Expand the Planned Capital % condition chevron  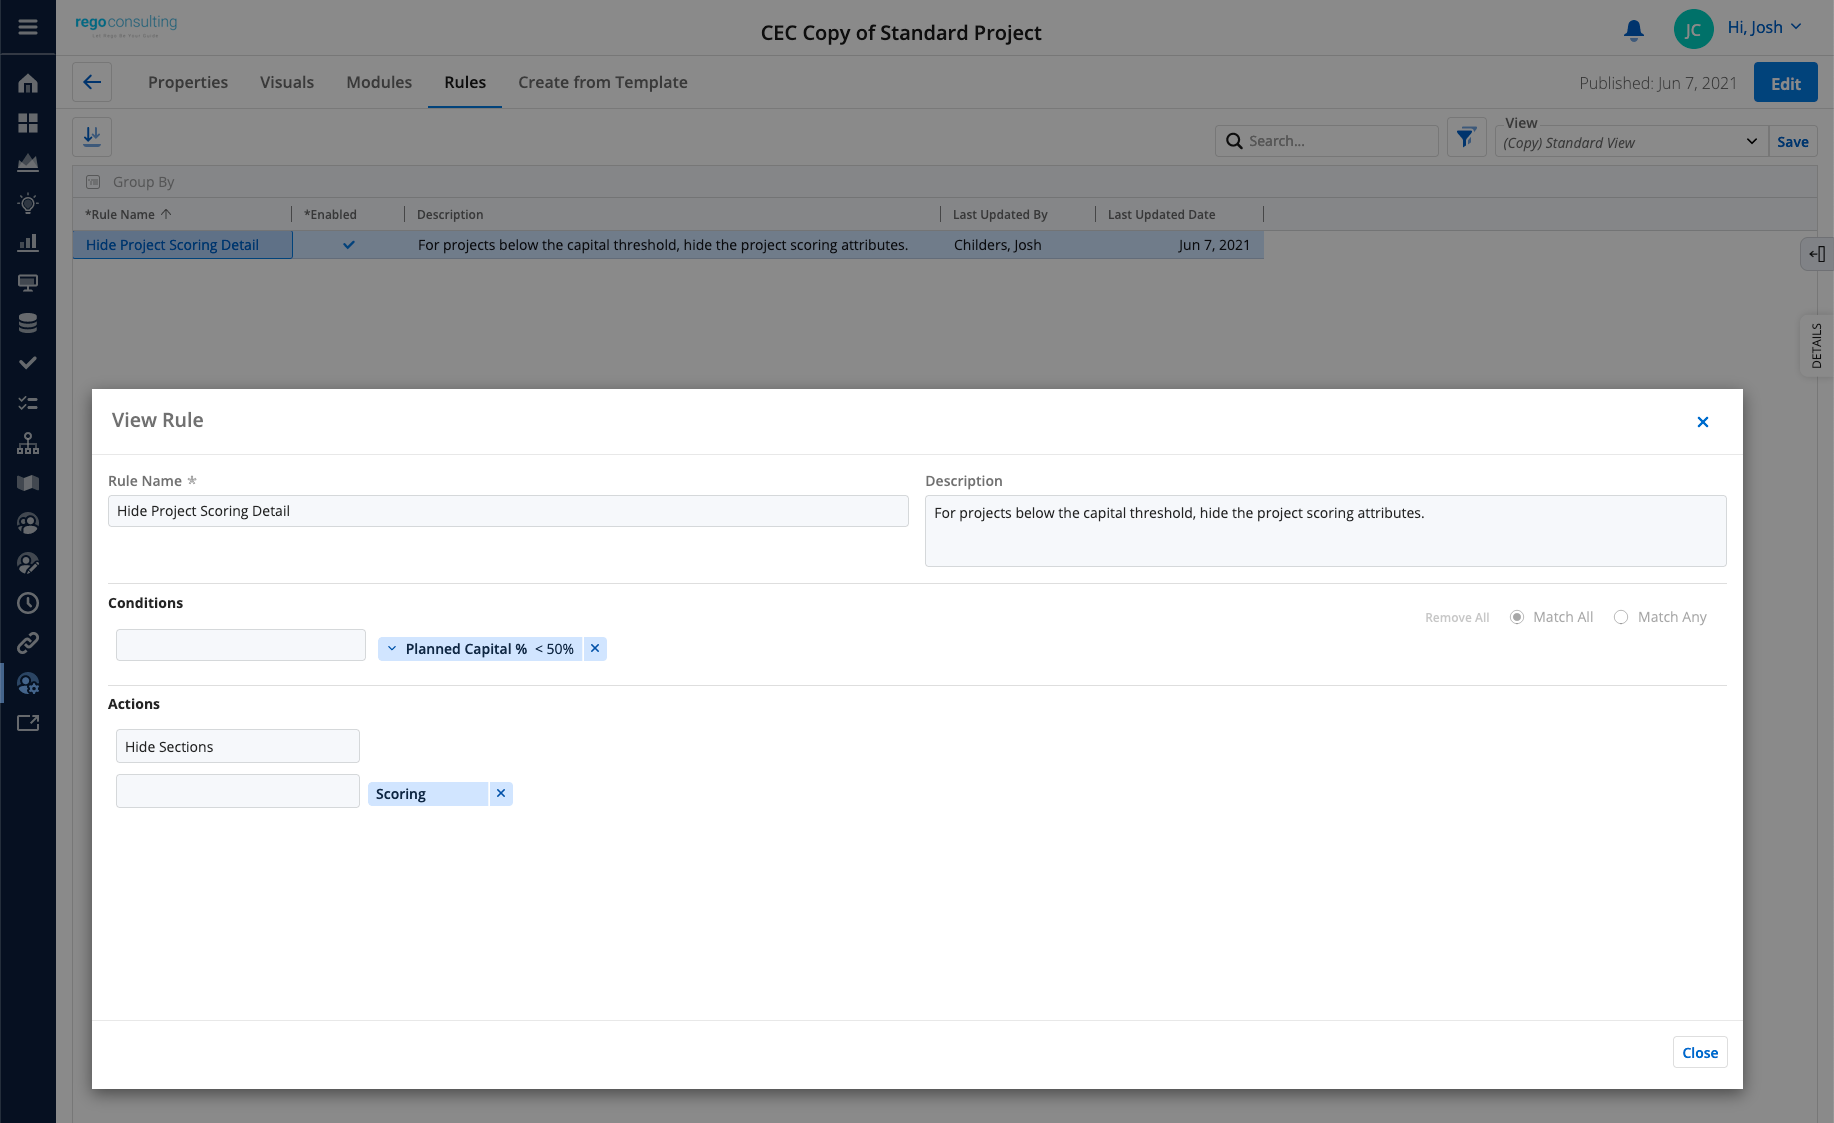pyautogui.click(x=392, y=649)
